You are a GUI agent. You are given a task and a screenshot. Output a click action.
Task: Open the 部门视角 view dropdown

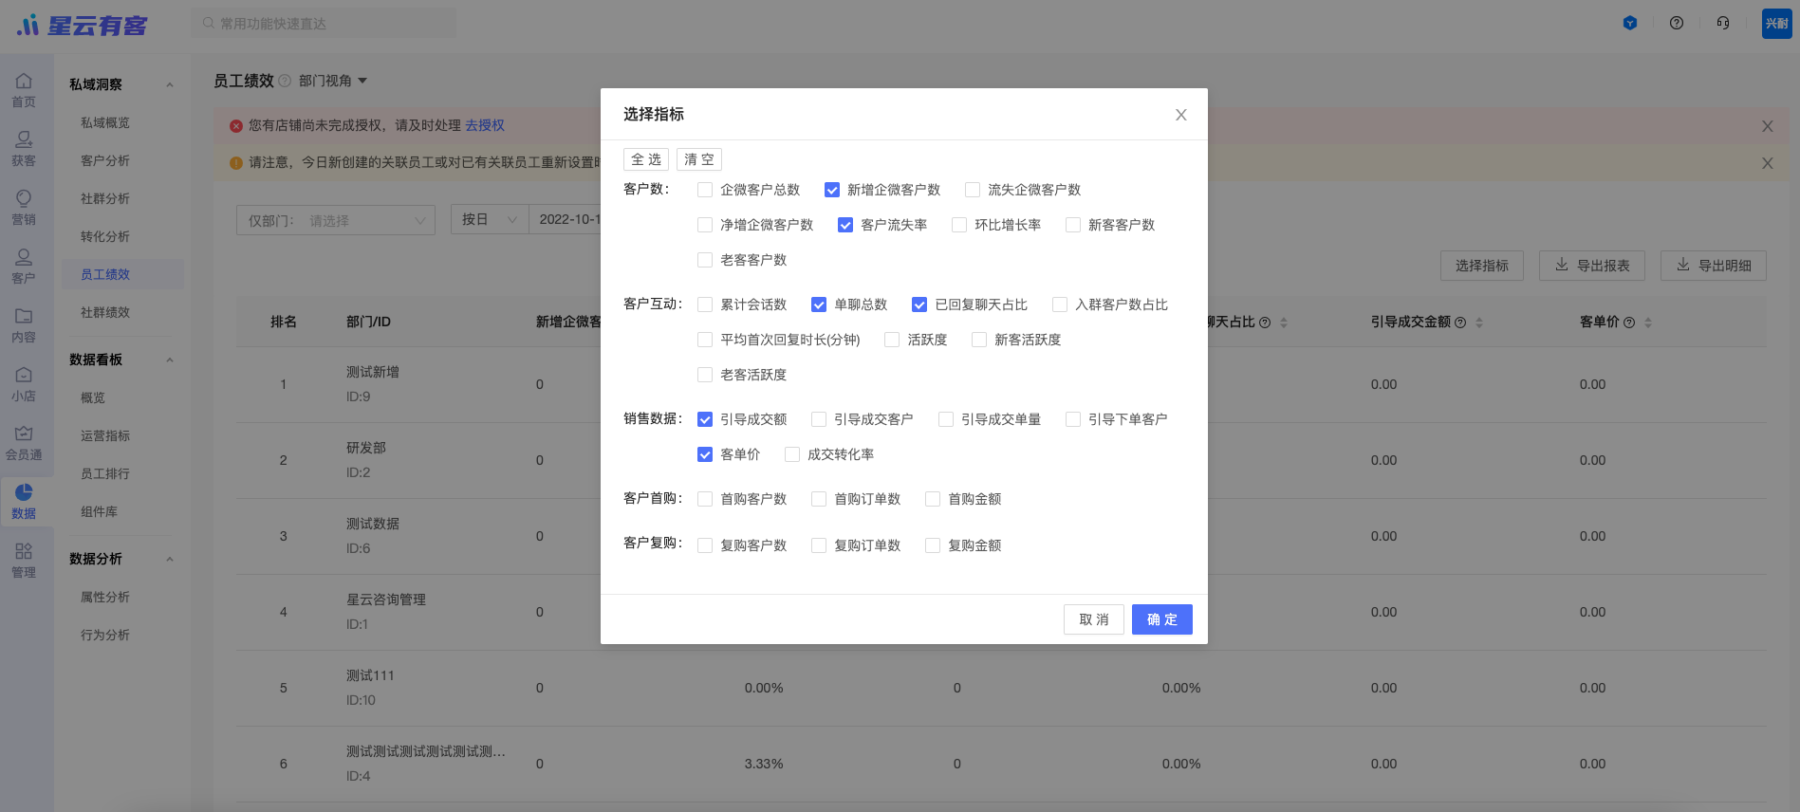[x=333, y=81]
